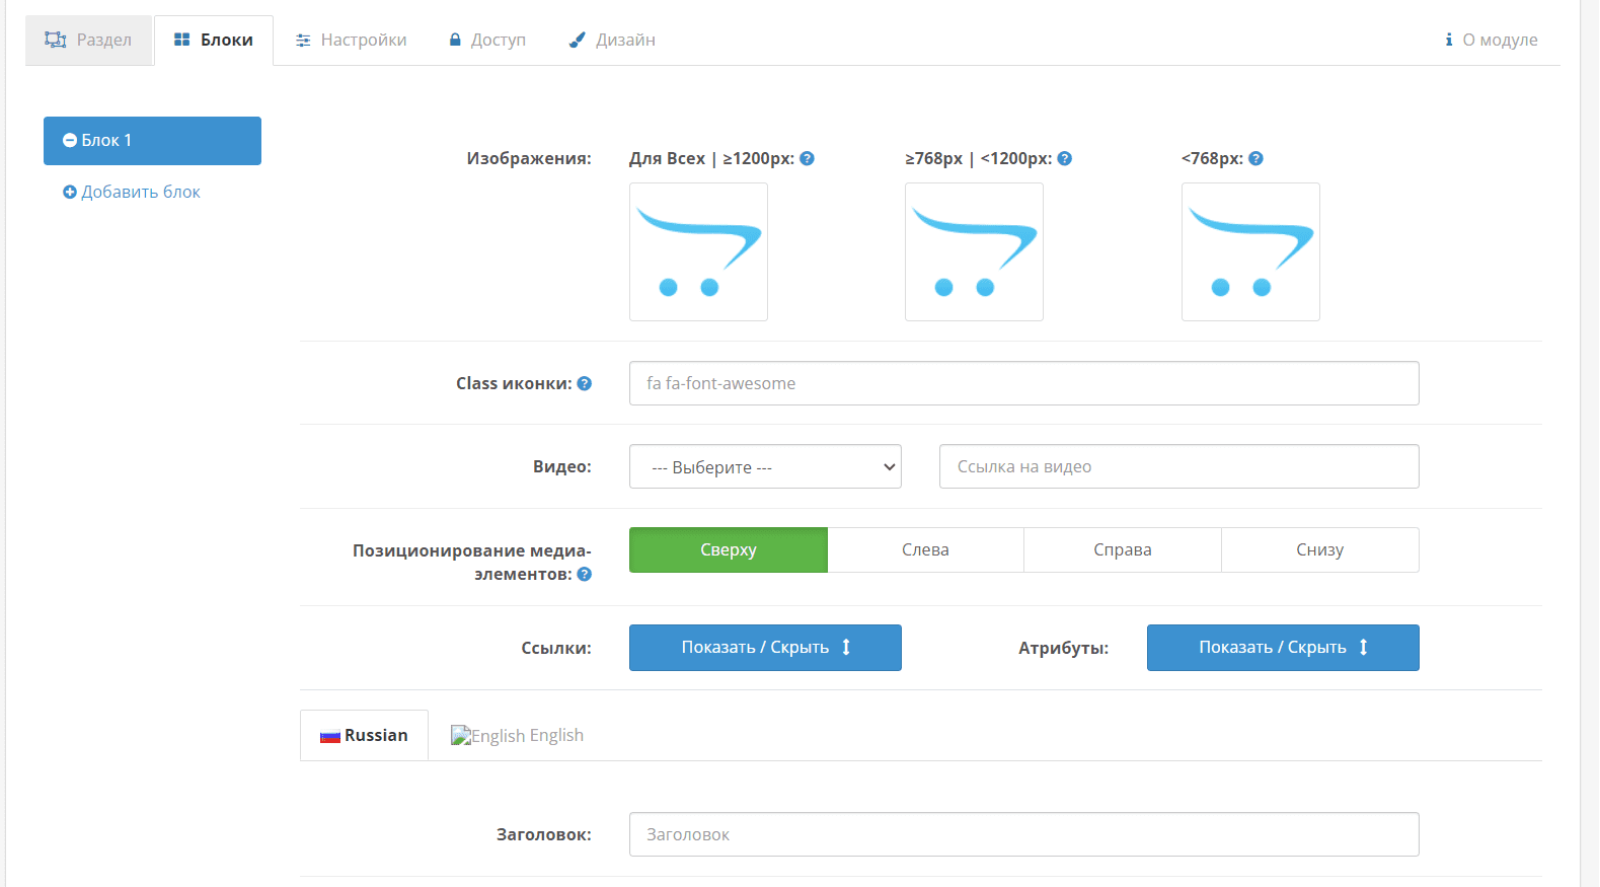
Task: Focus the Ссылка на видео field
Action: click(x=1179, y=467)
